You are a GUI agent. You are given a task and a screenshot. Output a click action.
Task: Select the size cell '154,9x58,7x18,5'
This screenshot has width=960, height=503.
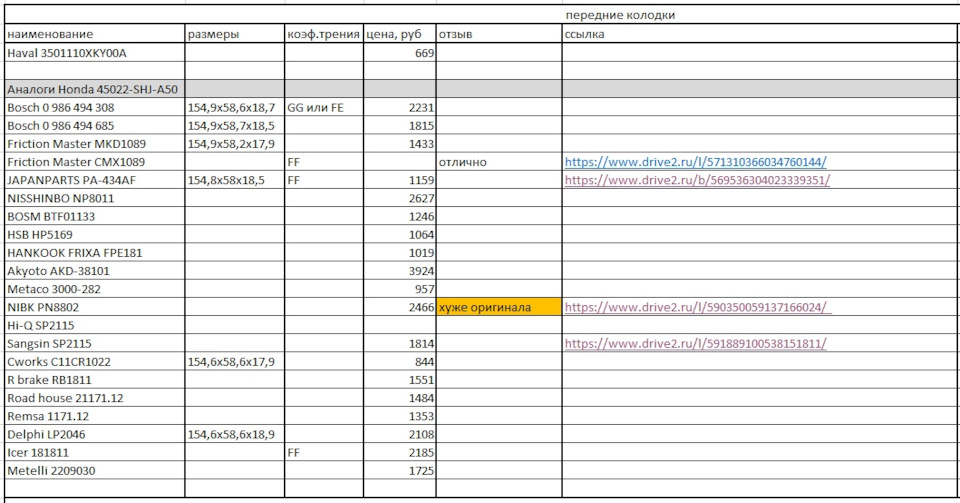[x=234, y=126]
